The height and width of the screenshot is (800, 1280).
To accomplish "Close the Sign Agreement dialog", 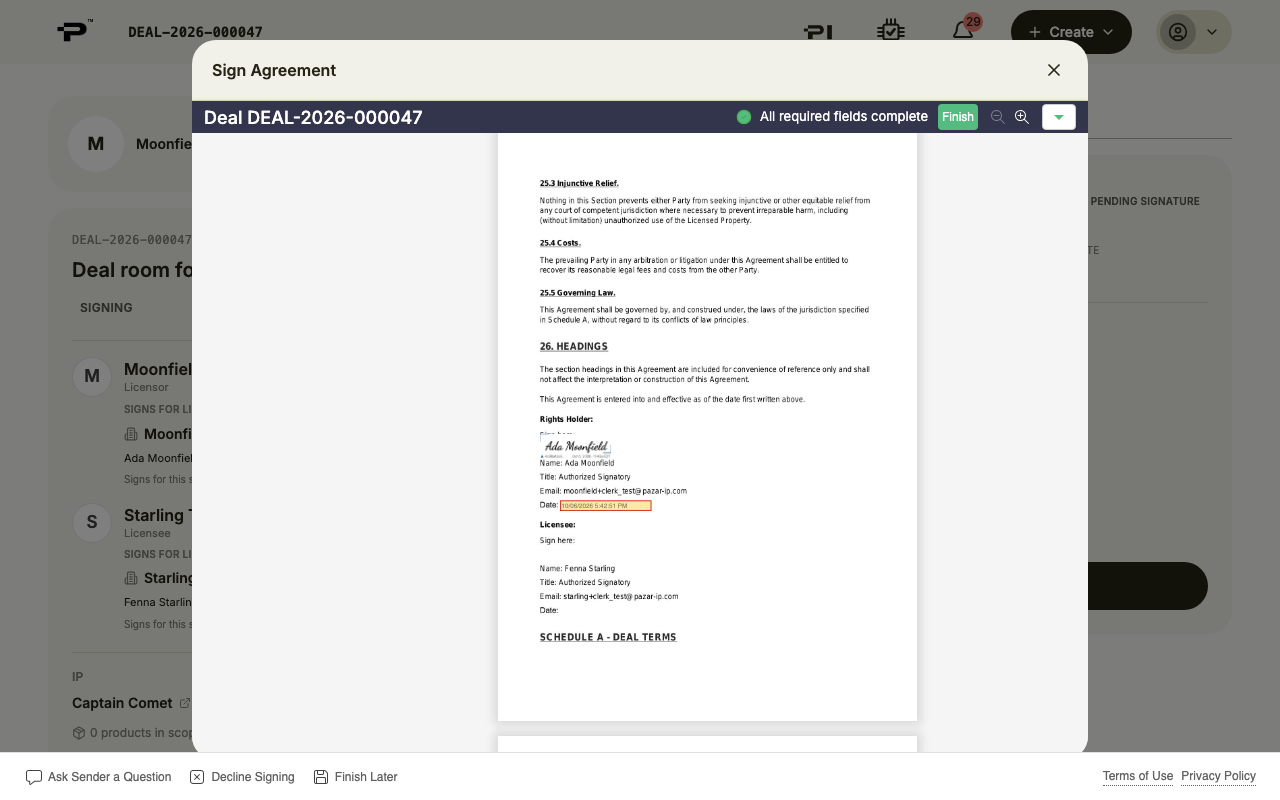I will click(1053, 70).
